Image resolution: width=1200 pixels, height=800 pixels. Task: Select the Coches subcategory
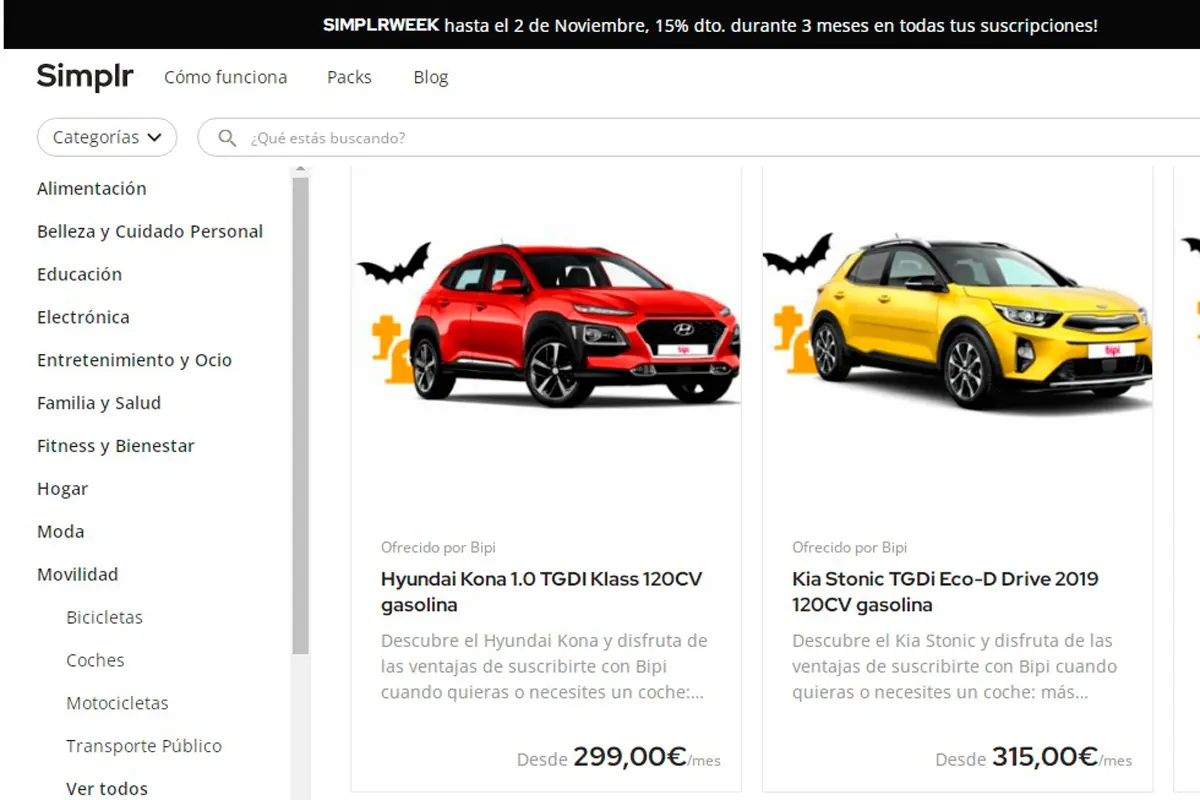(95, 660)
